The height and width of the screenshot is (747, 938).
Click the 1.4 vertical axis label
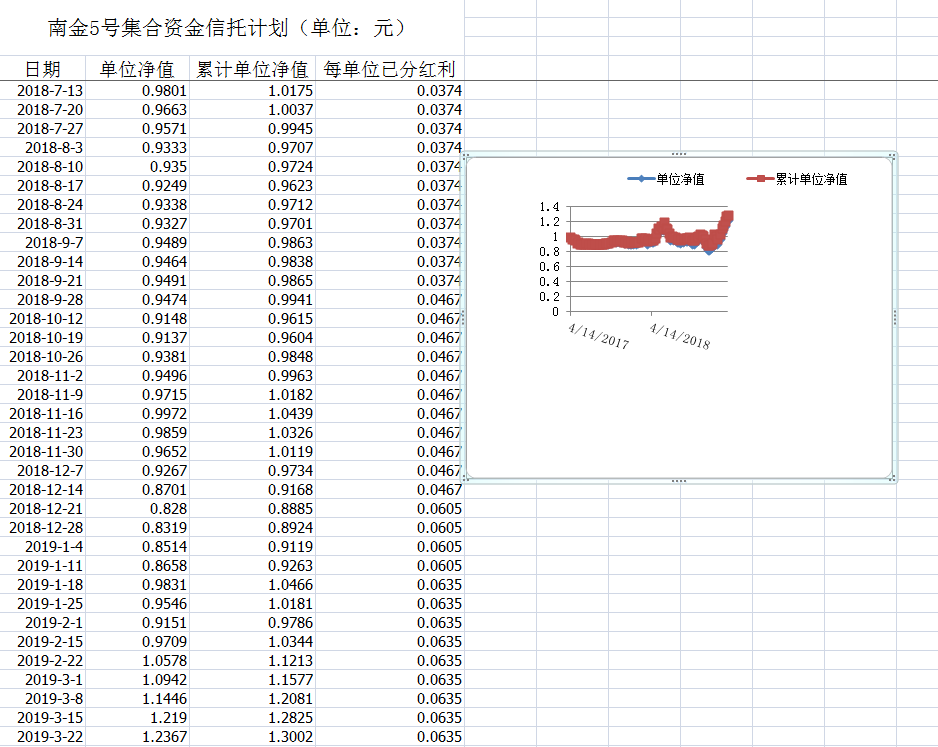click(549, 207)
